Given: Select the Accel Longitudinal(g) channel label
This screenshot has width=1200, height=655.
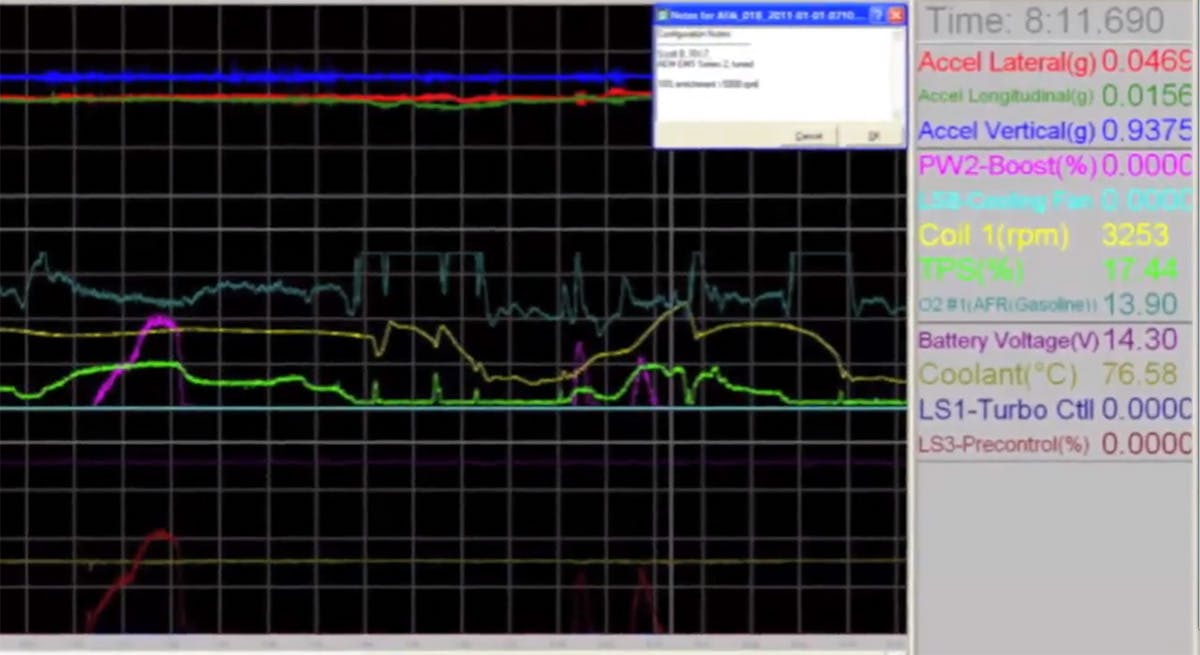Looking at the screenshot, I should 1005,96.
